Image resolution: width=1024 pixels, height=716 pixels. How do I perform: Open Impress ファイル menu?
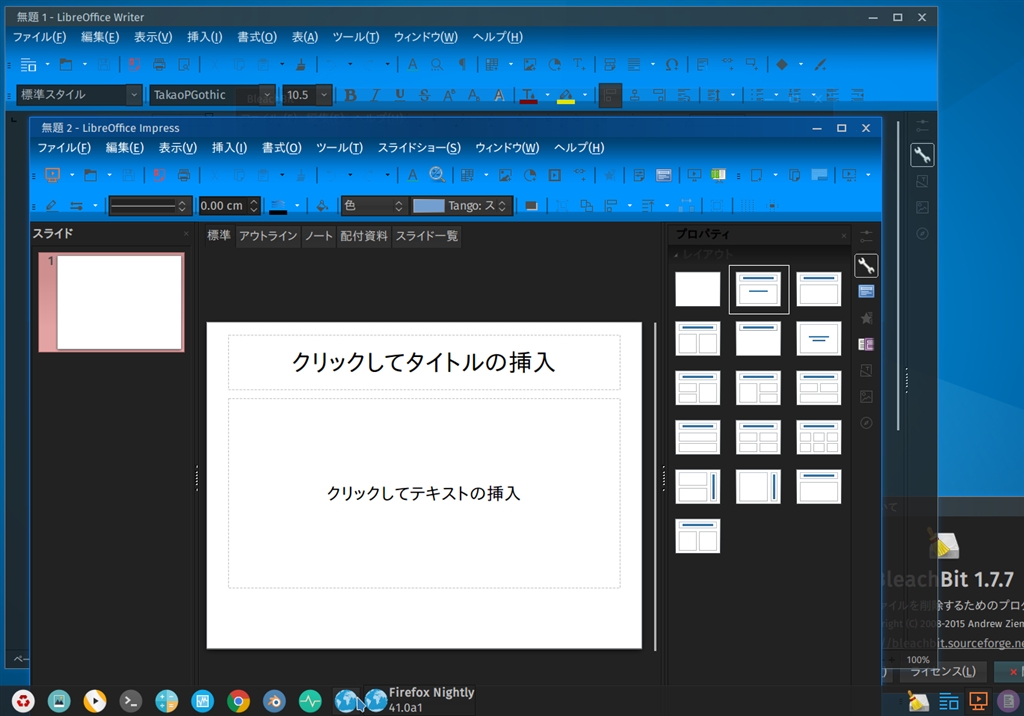(63, 148)
